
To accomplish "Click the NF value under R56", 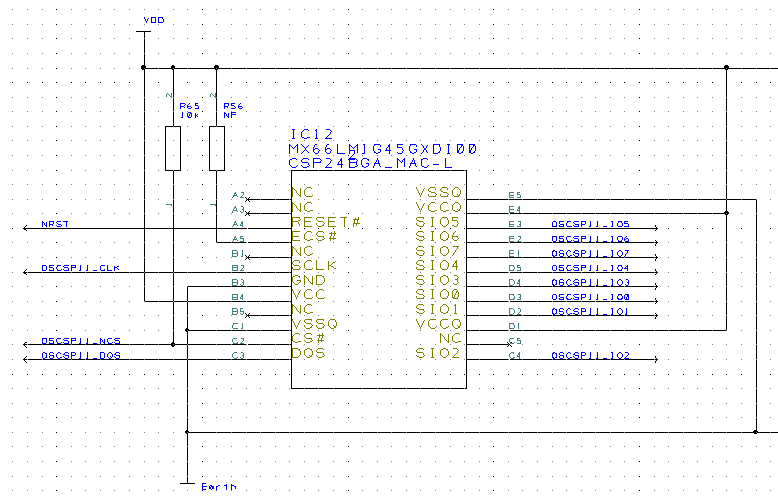I will click(230, 115).
